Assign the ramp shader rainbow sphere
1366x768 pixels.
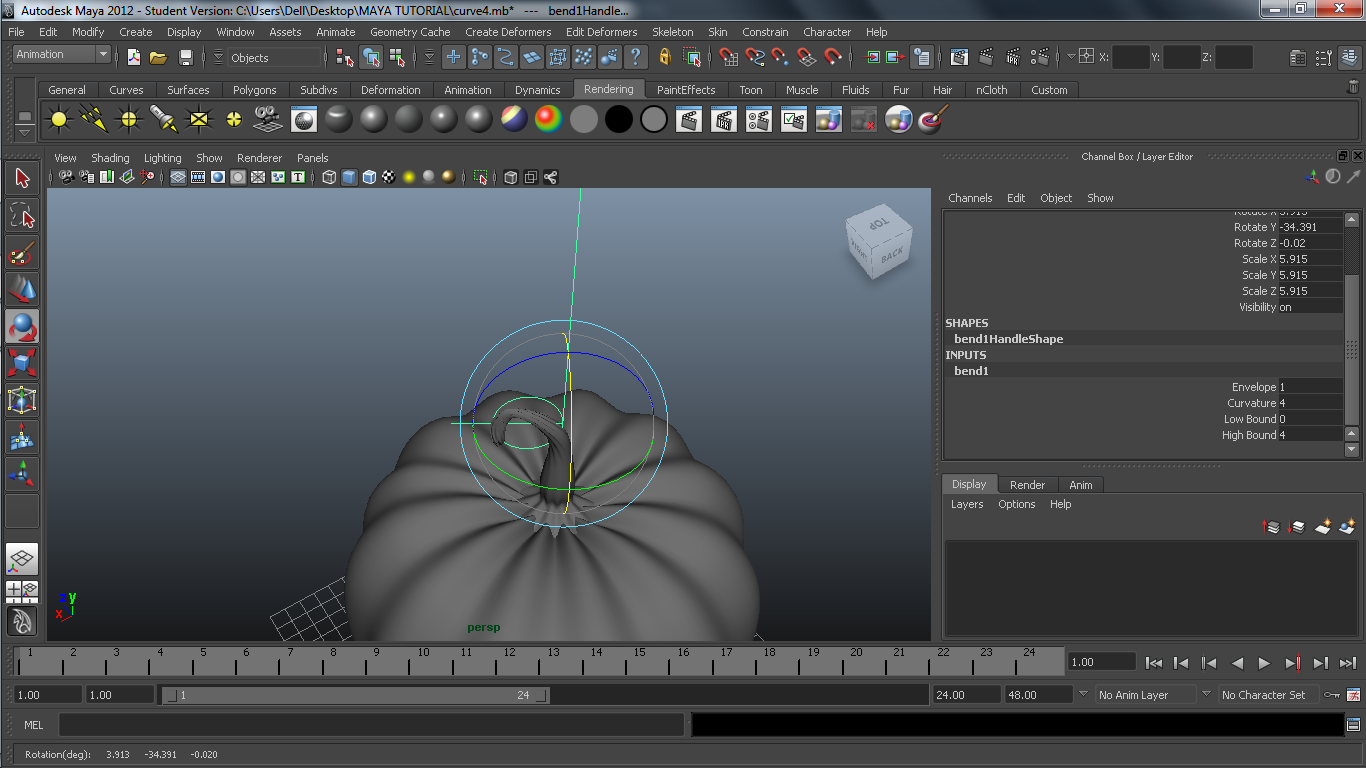548,120
